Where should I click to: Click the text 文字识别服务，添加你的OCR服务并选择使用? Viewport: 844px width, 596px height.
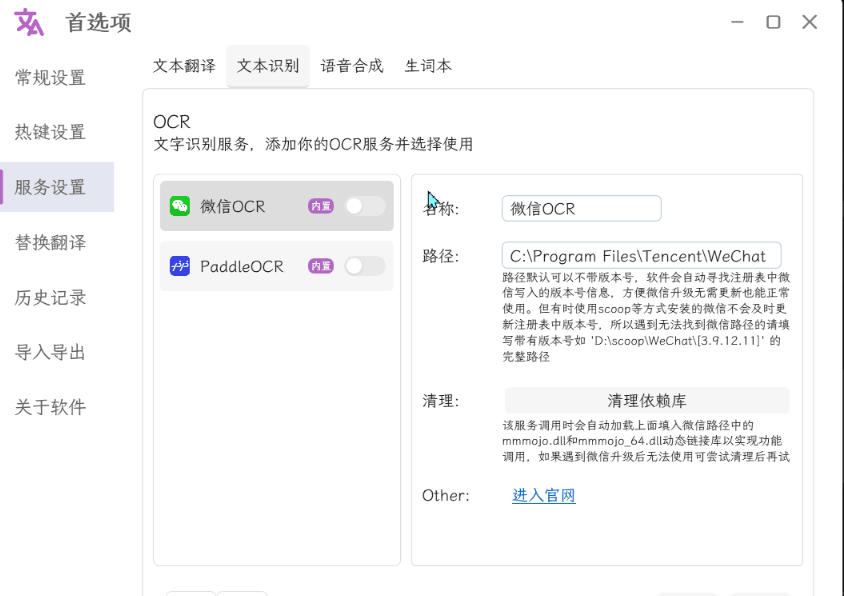313,144
